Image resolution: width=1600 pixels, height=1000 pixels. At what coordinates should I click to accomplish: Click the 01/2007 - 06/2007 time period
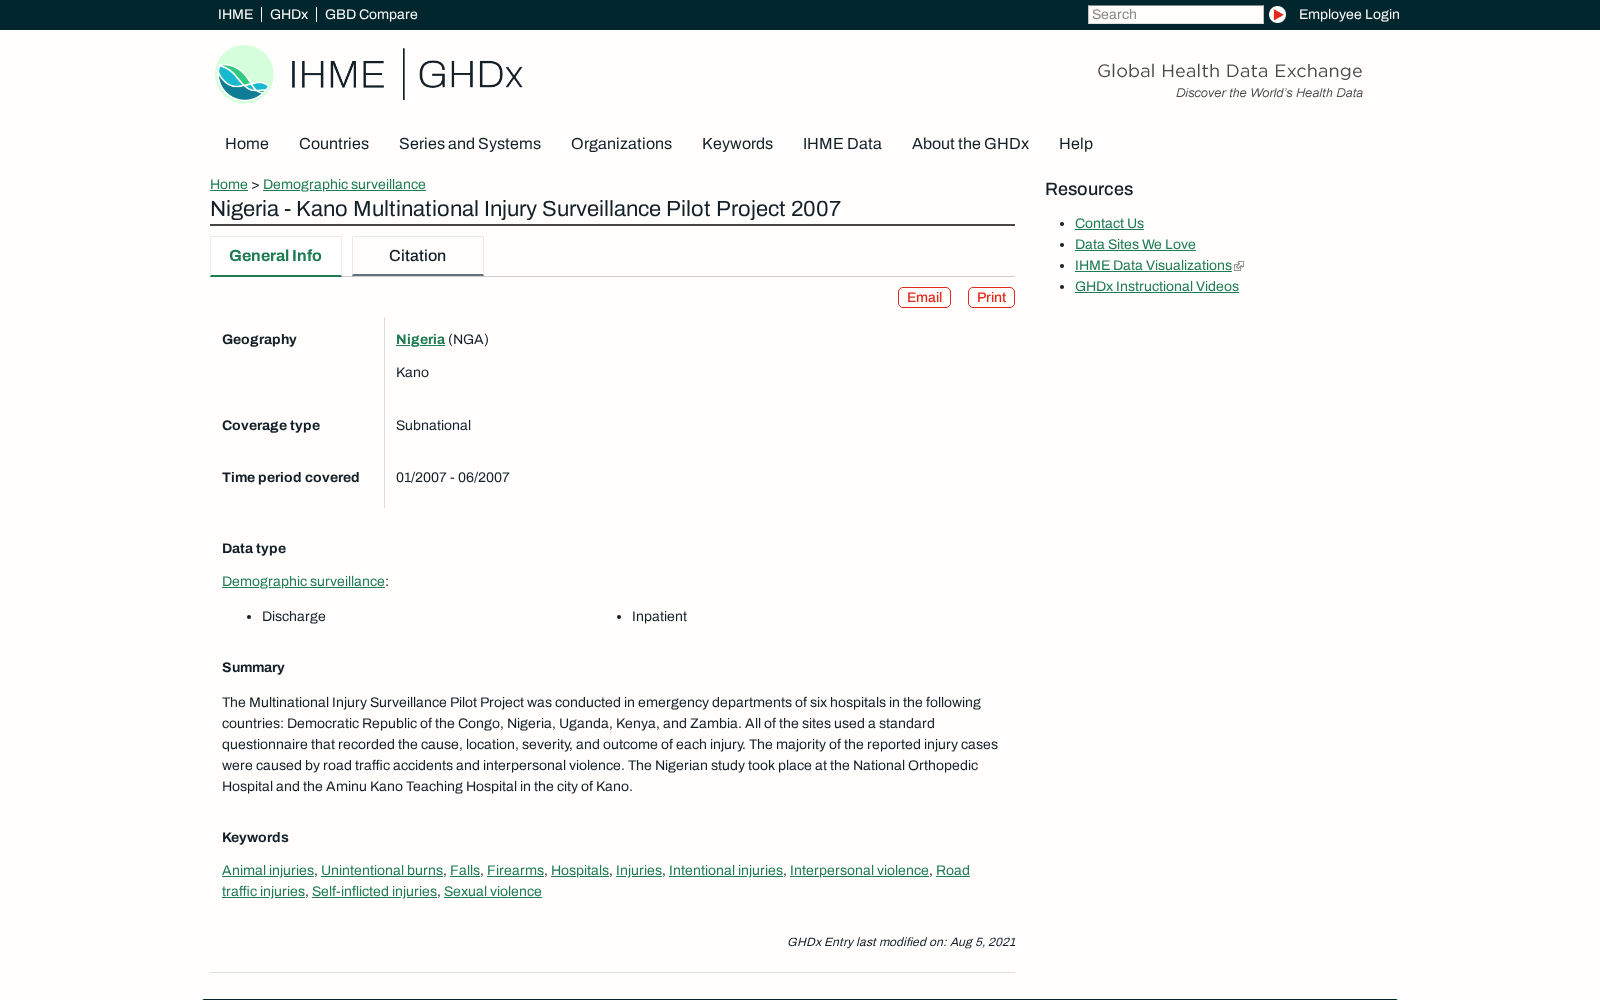(453, 477)
